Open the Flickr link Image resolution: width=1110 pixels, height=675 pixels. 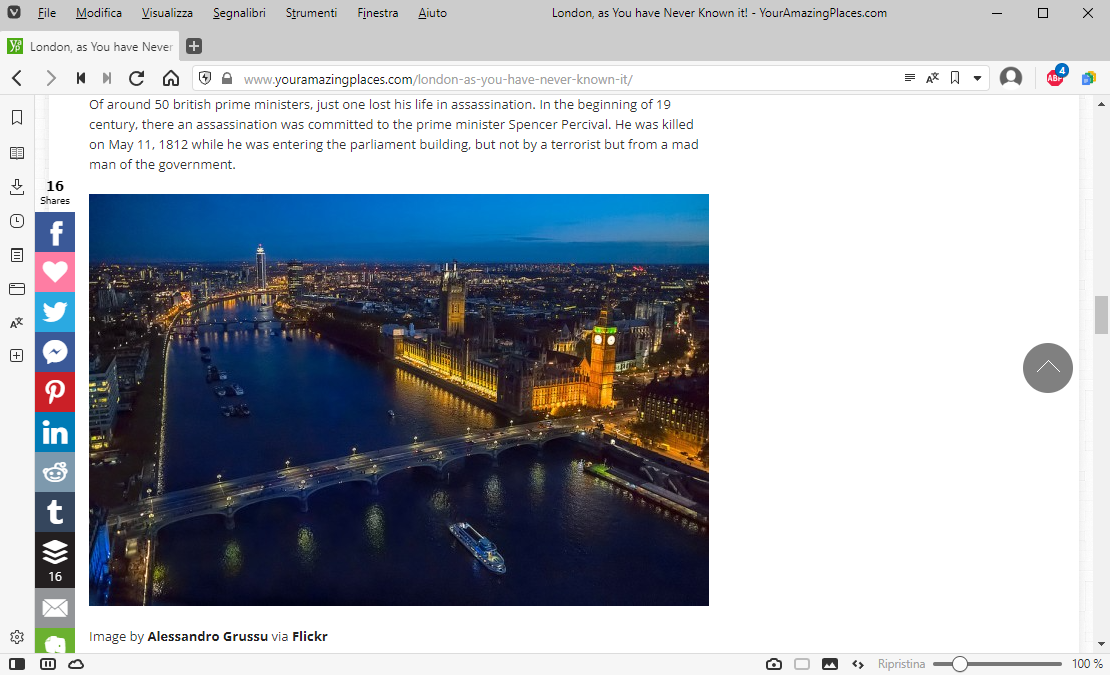pyautogui.click(x=309, y=636)
